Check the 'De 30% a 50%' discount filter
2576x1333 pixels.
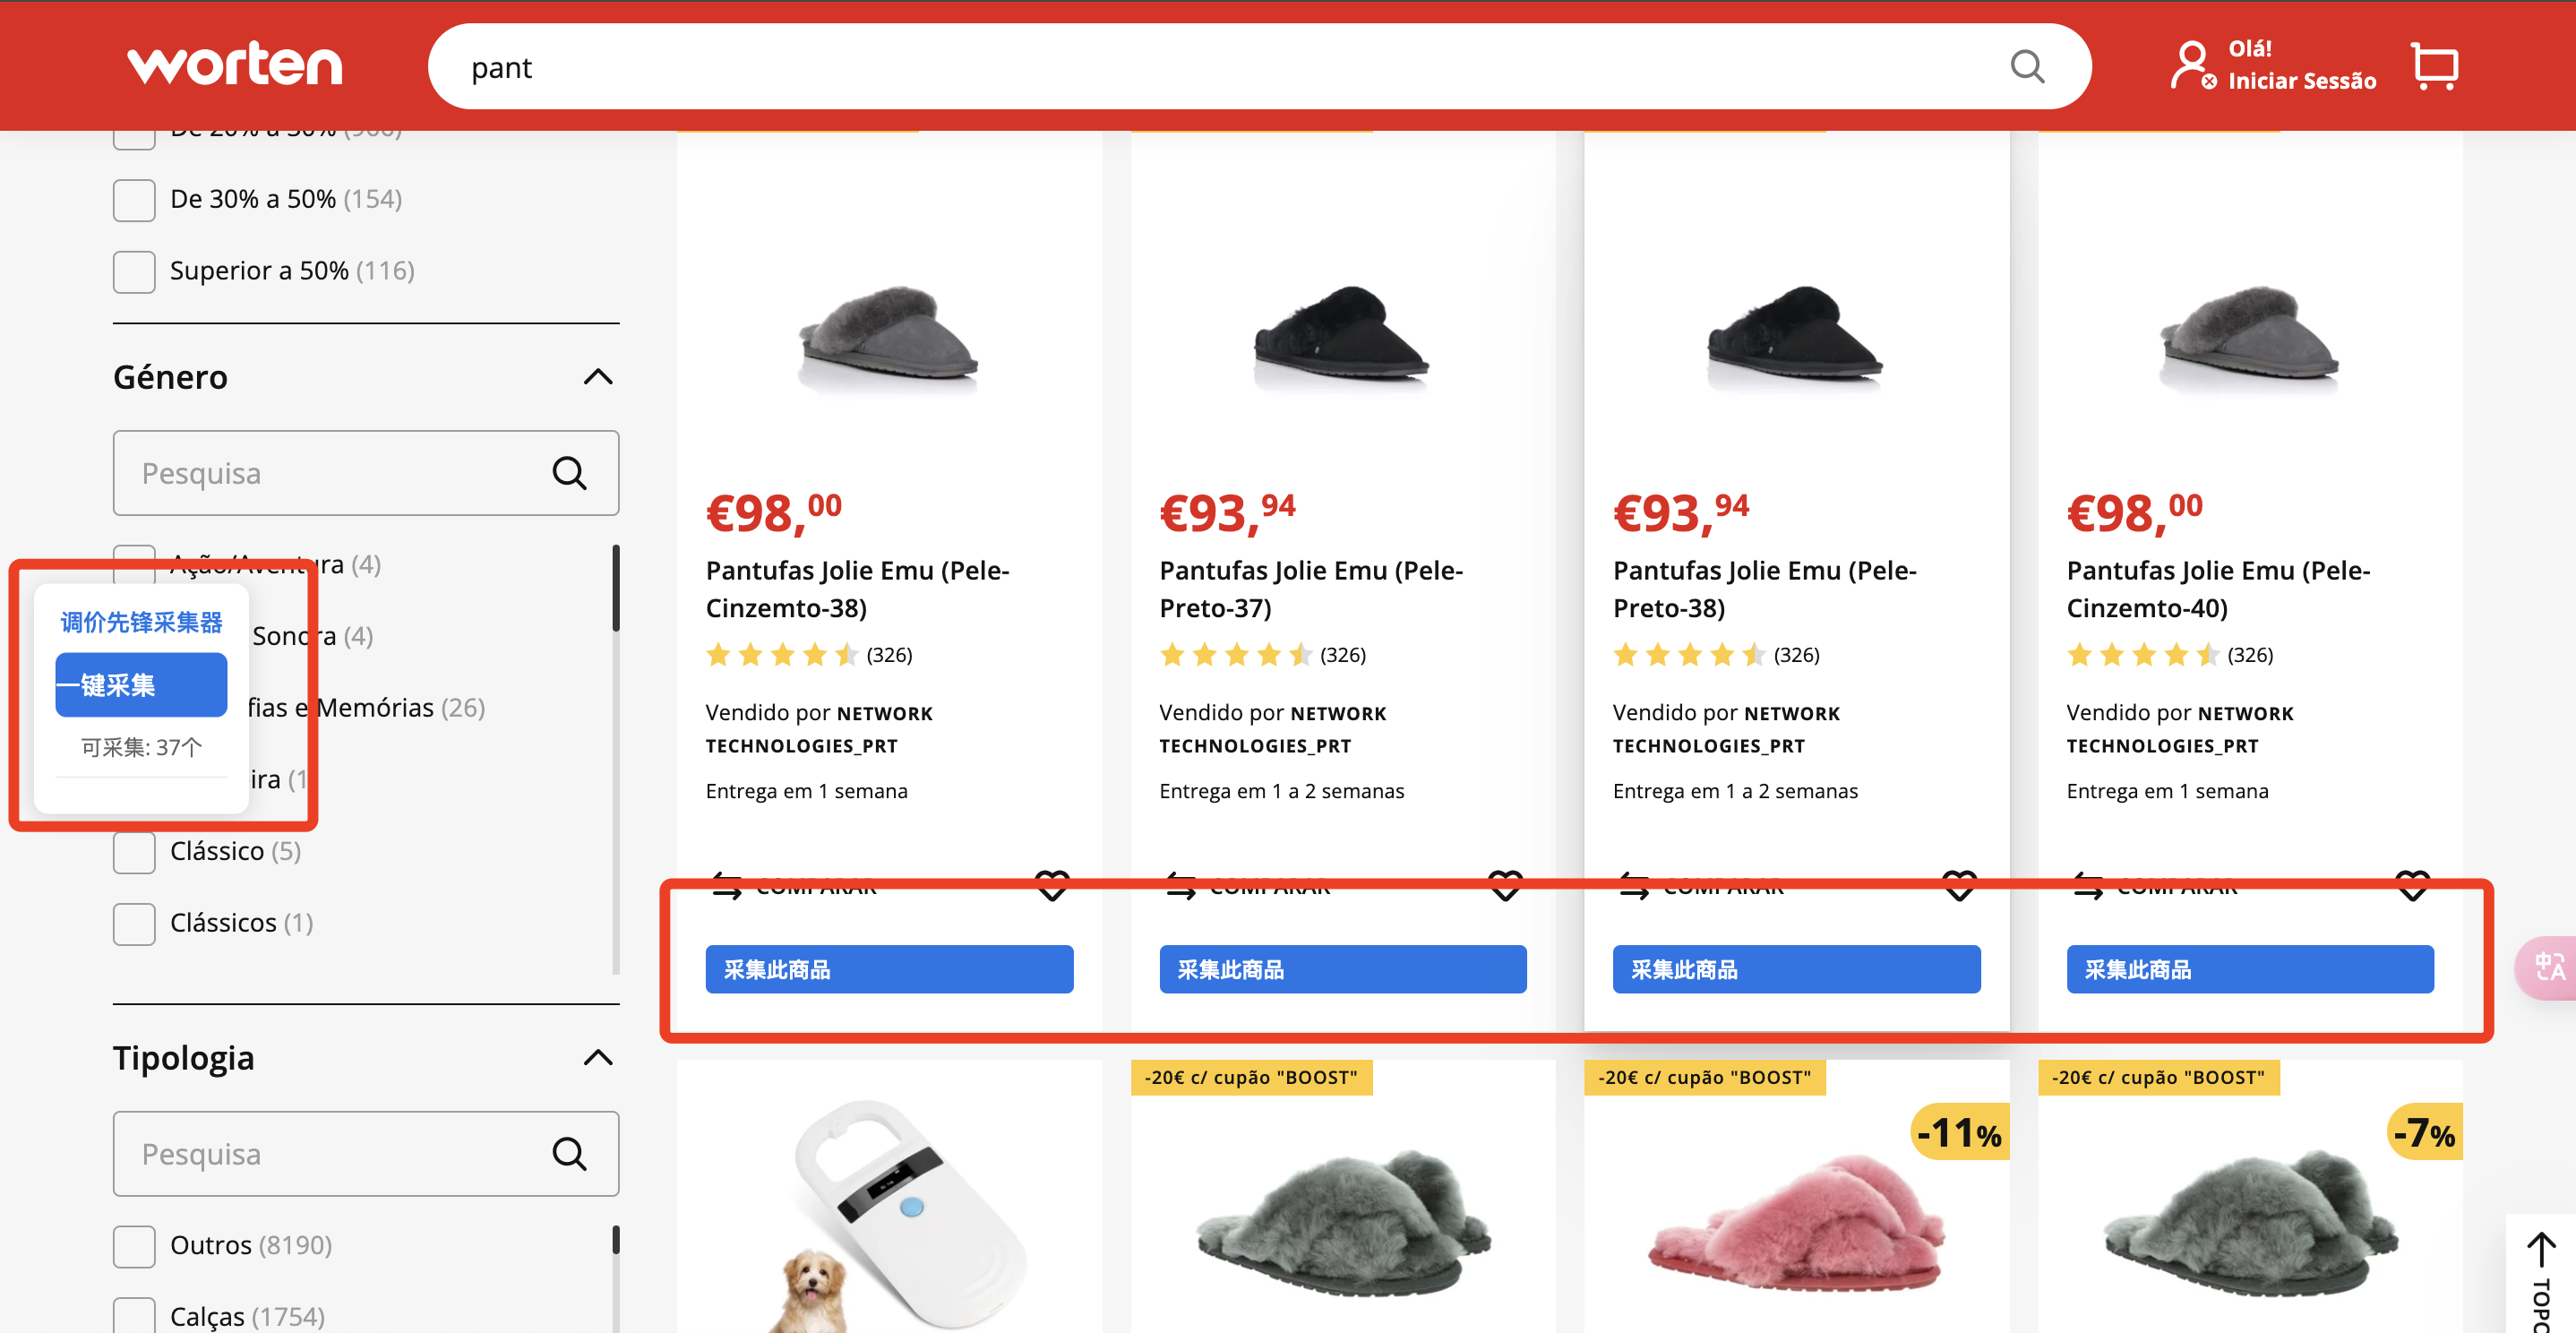(134, 200)
